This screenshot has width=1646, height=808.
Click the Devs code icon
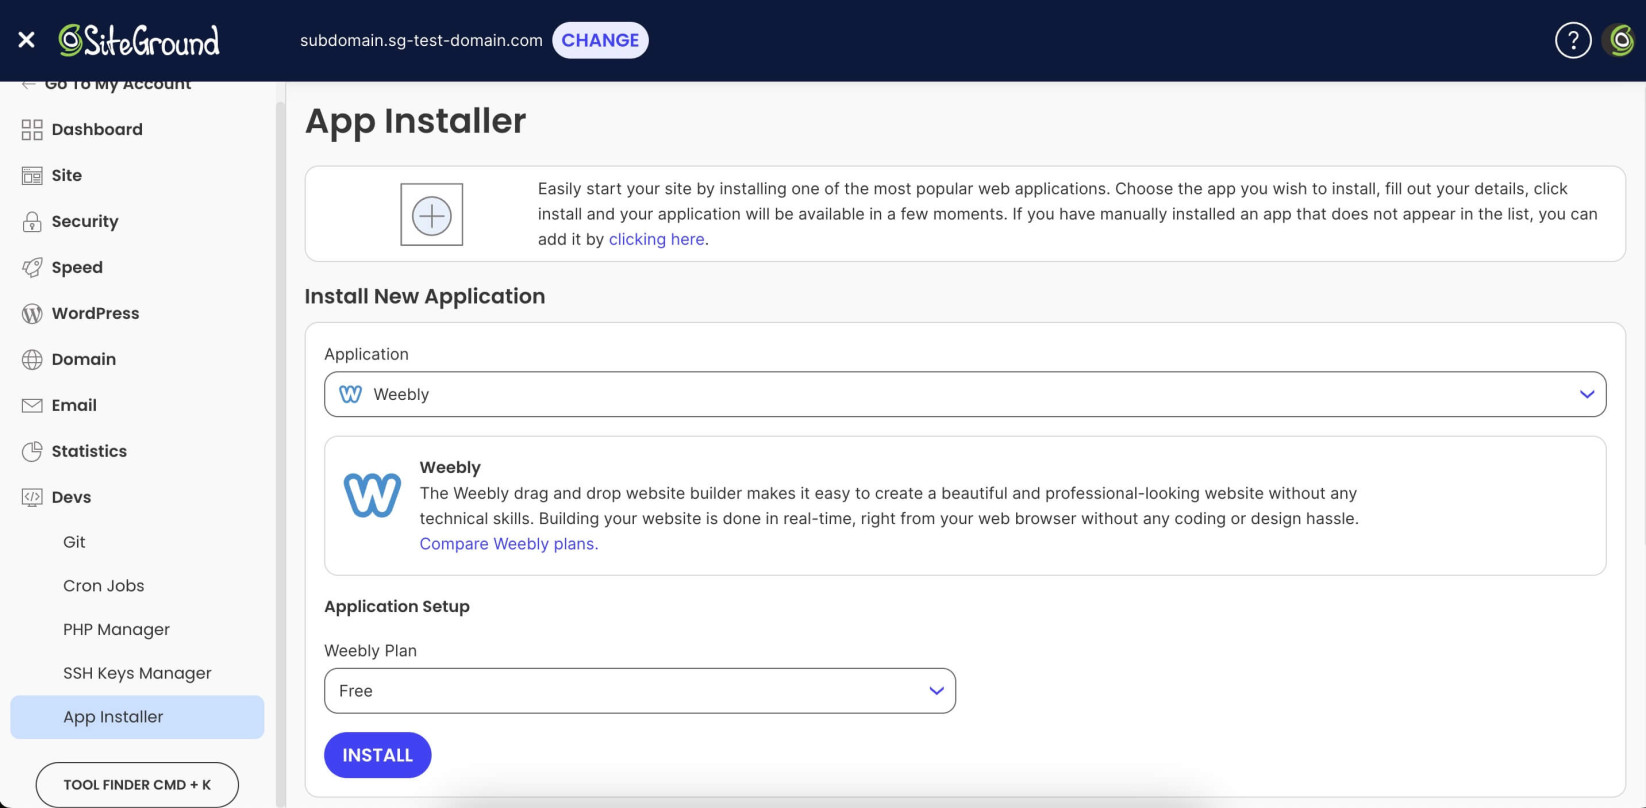click(32, 497)
